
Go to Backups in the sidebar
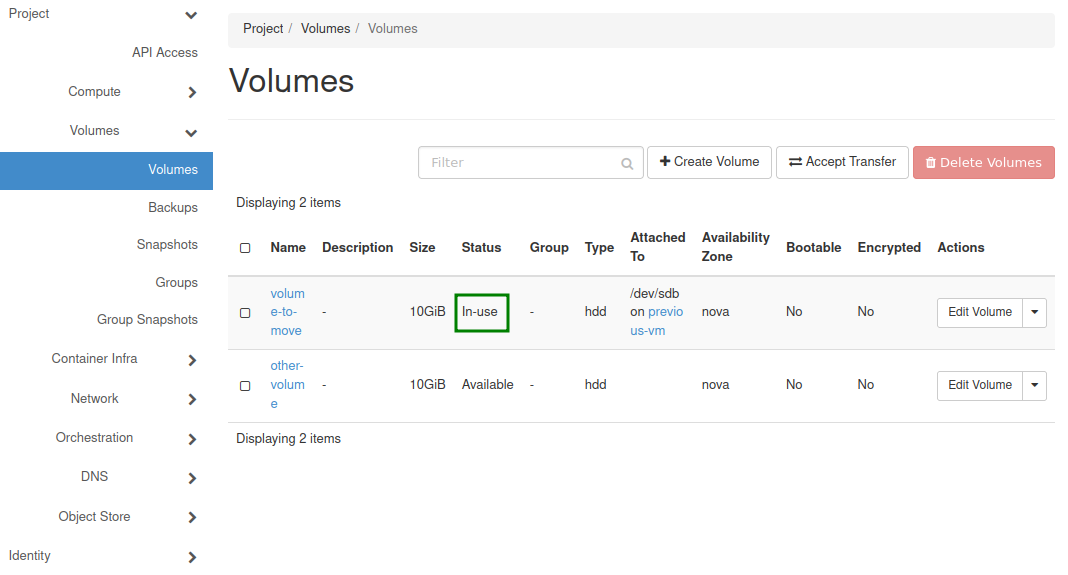point(173,208)
